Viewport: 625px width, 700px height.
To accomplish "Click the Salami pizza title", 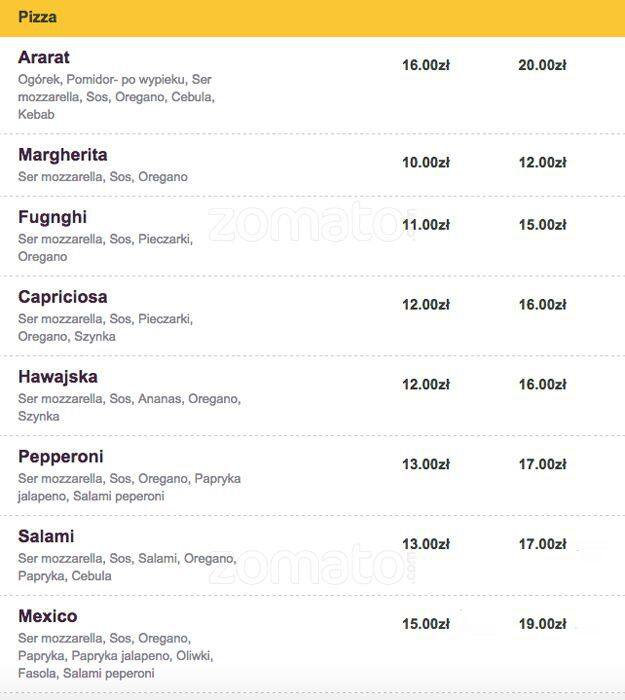I will pos(46,537).
